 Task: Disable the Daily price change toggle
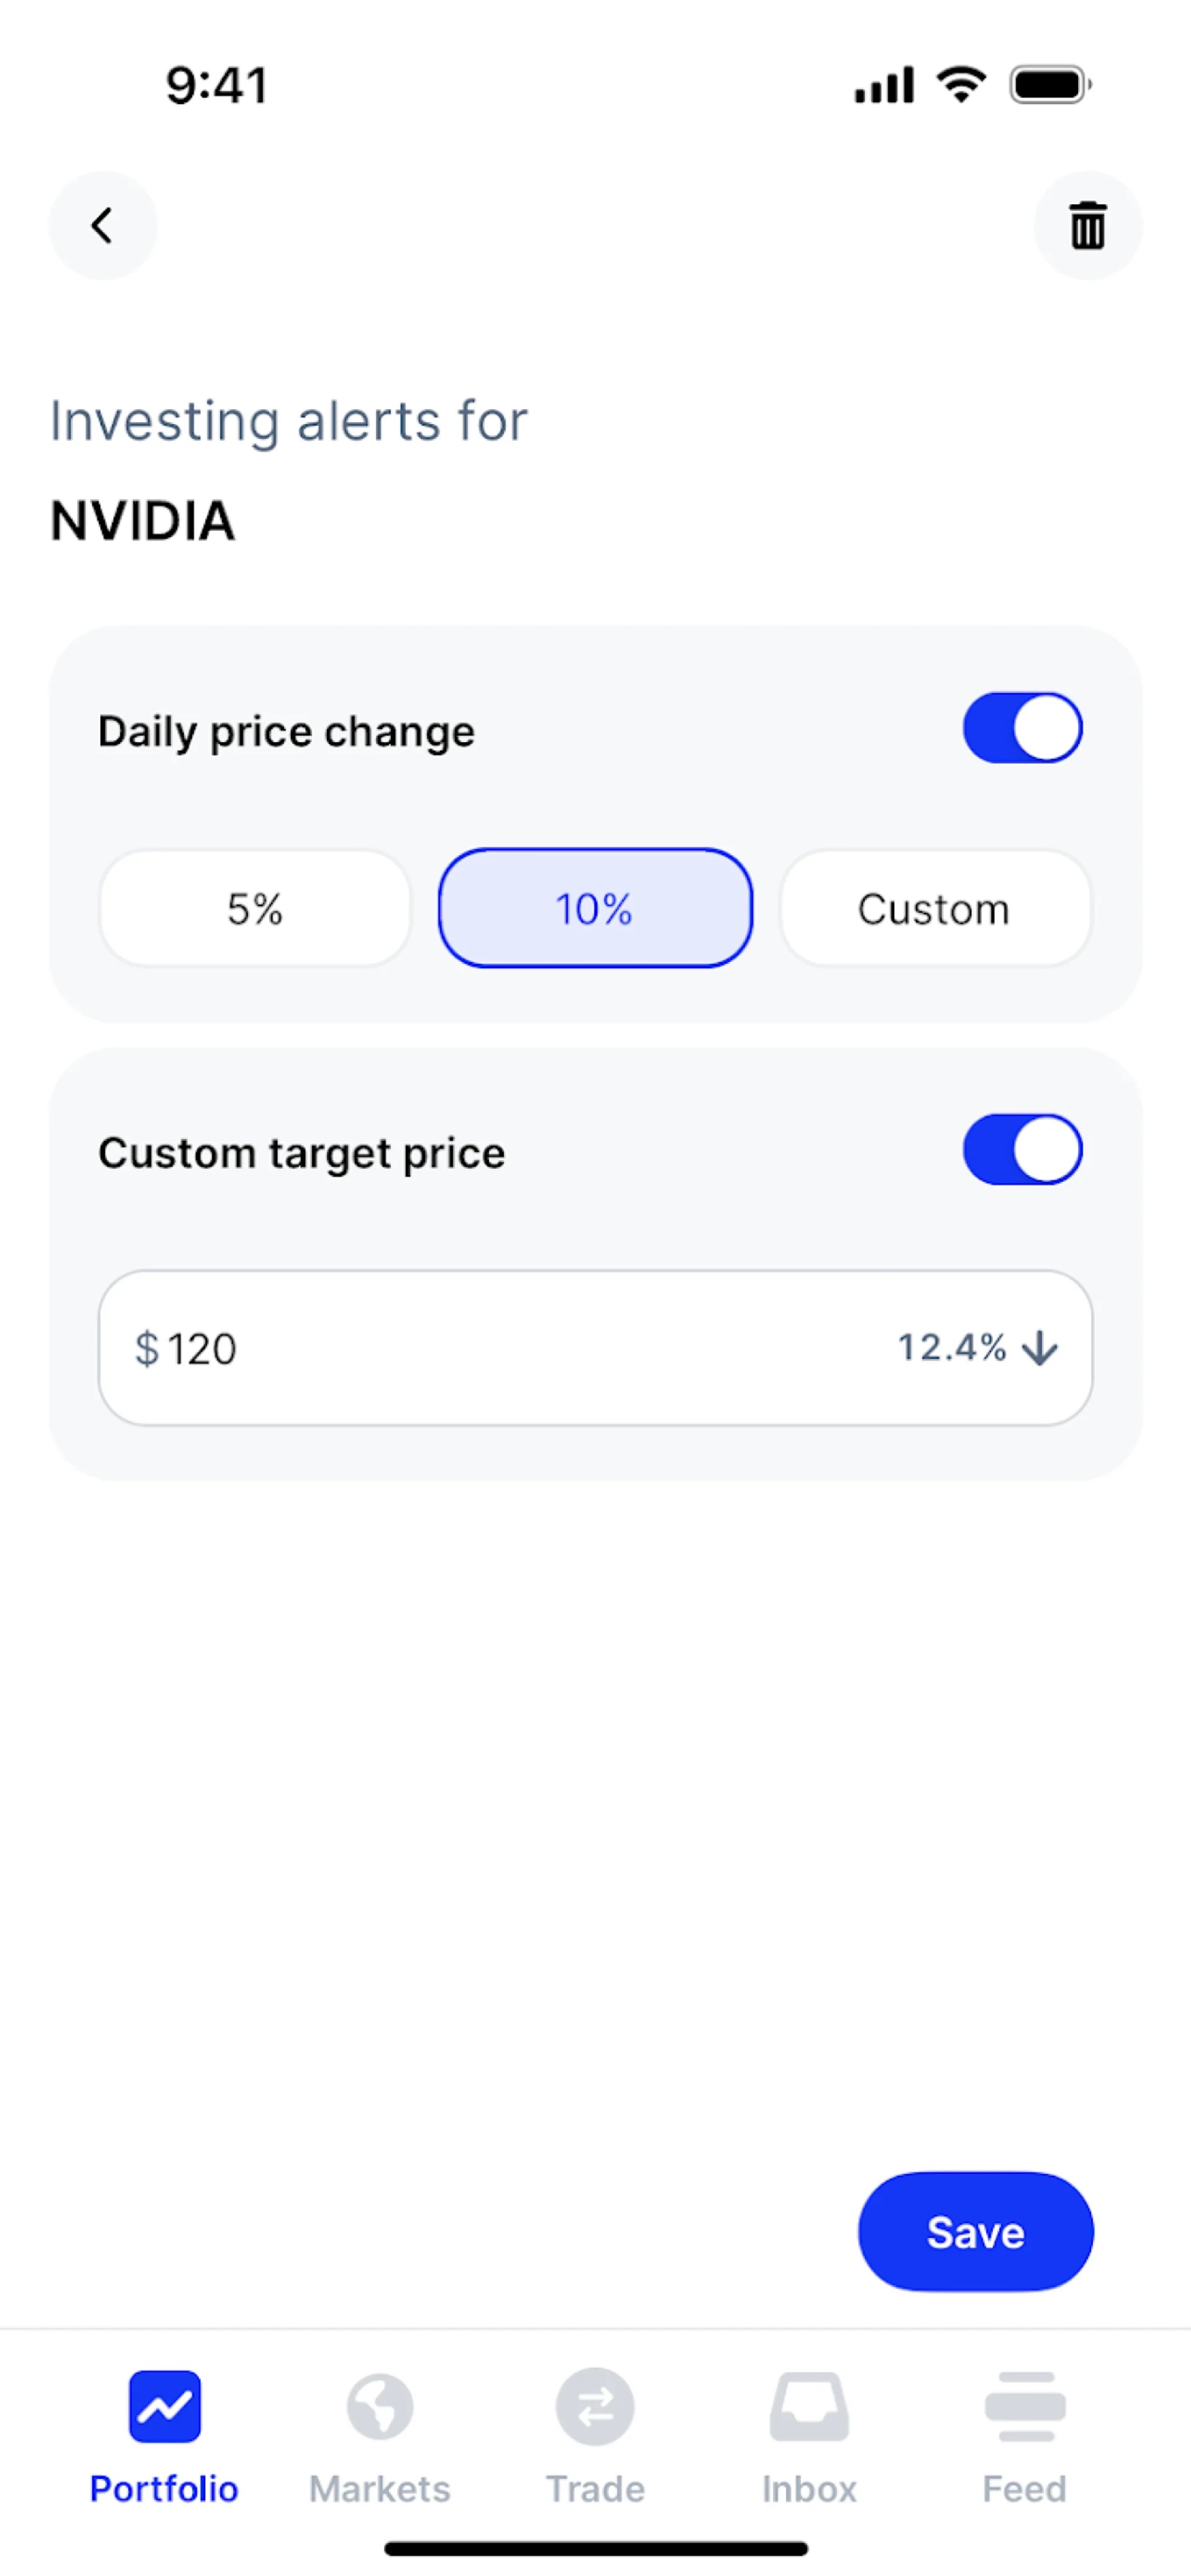click(x=1022, y=728)
